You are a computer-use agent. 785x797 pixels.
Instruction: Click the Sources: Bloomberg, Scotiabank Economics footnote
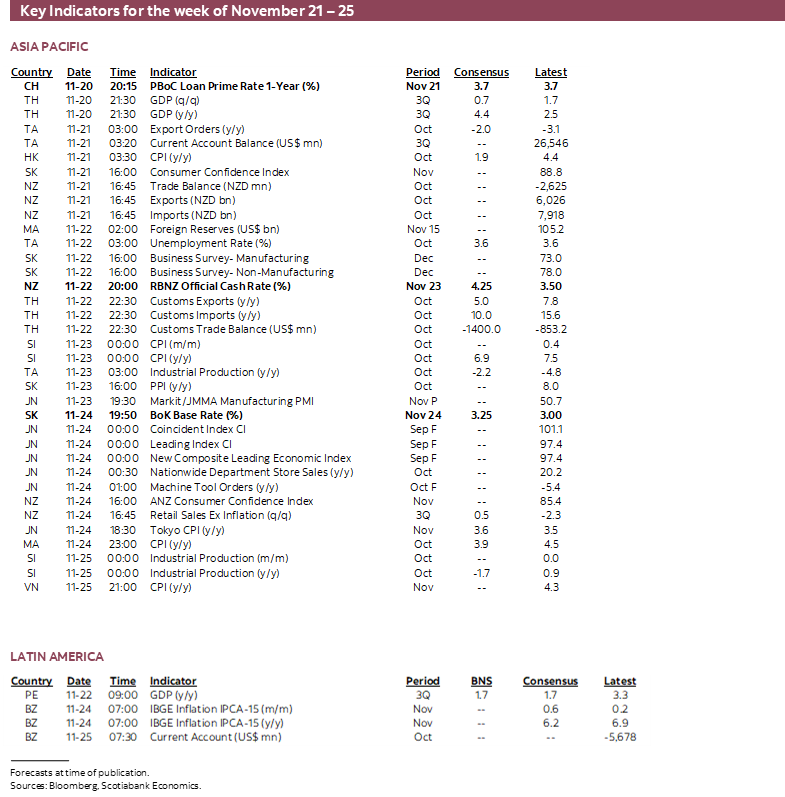pyautogui.click(x=106, y=786)
